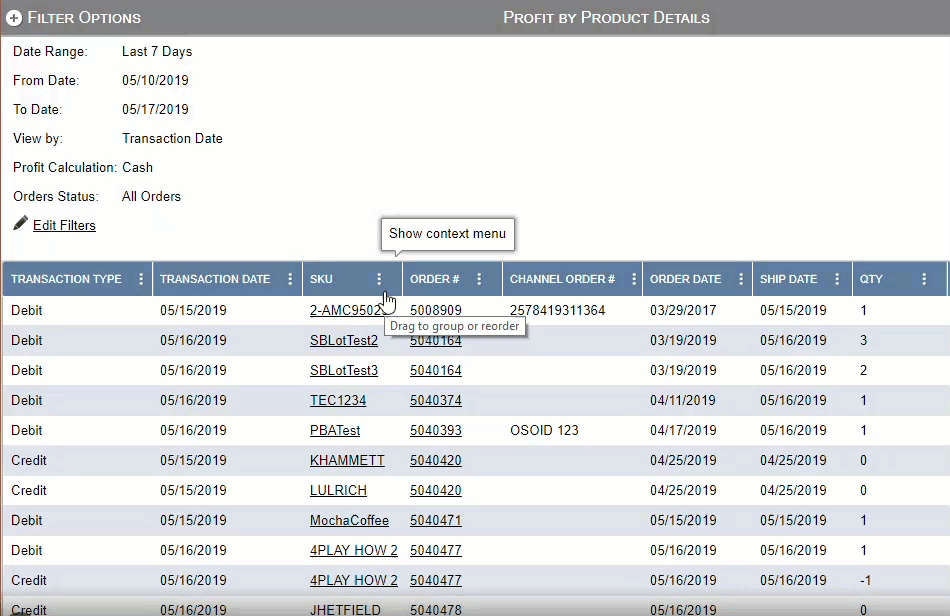Sort by Order Date column header
Screen dimensions: 950x616
685,279
